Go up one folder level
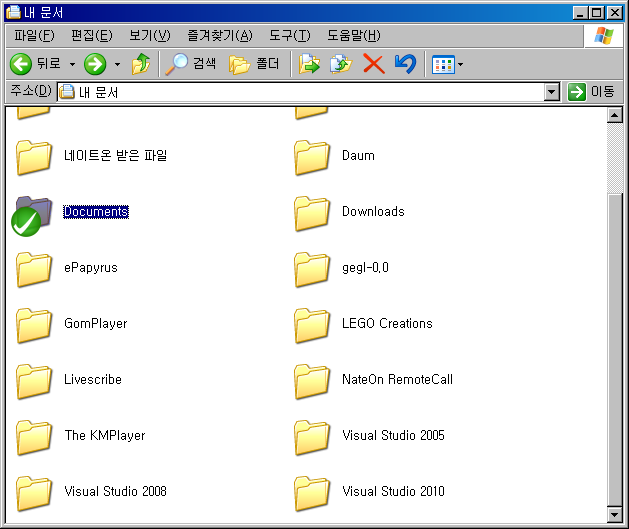 click(141, 64)
